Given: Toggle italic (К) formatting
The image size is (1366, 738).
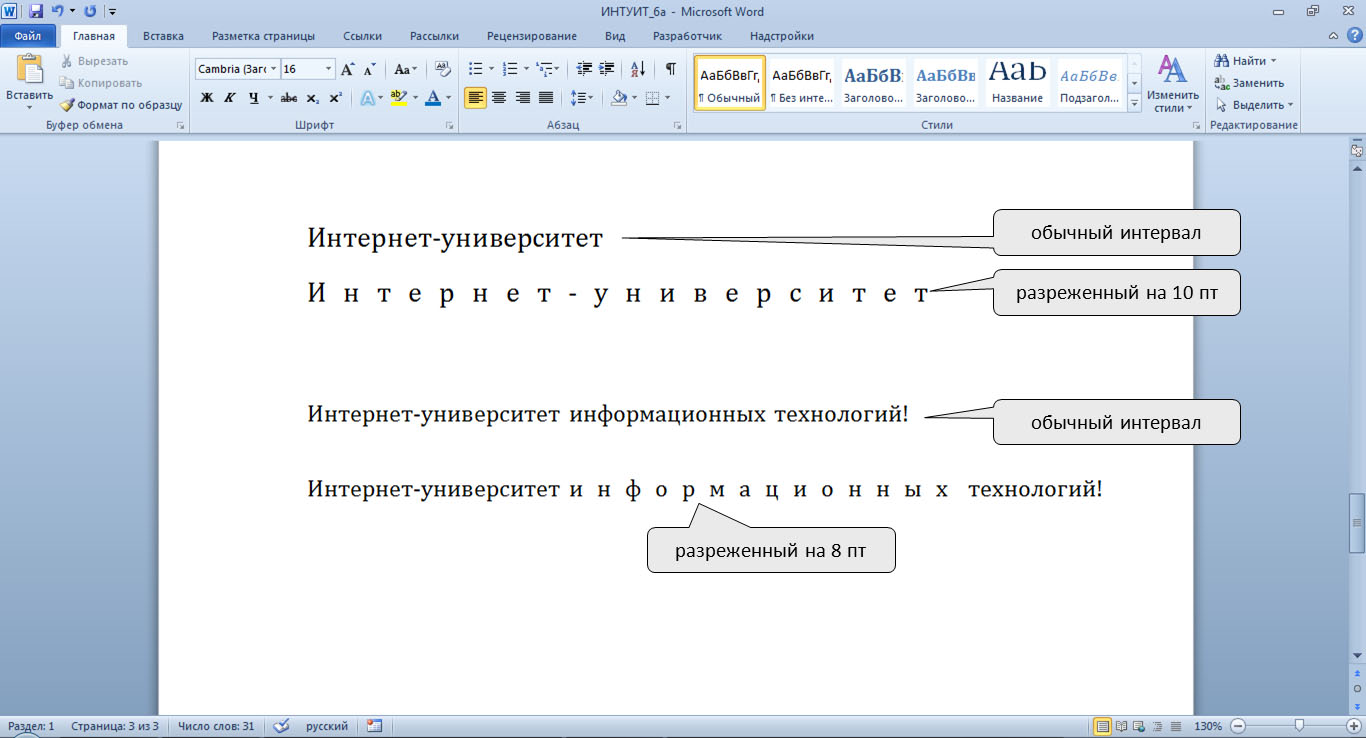Looking at the screenshot, I should [229, 97].
